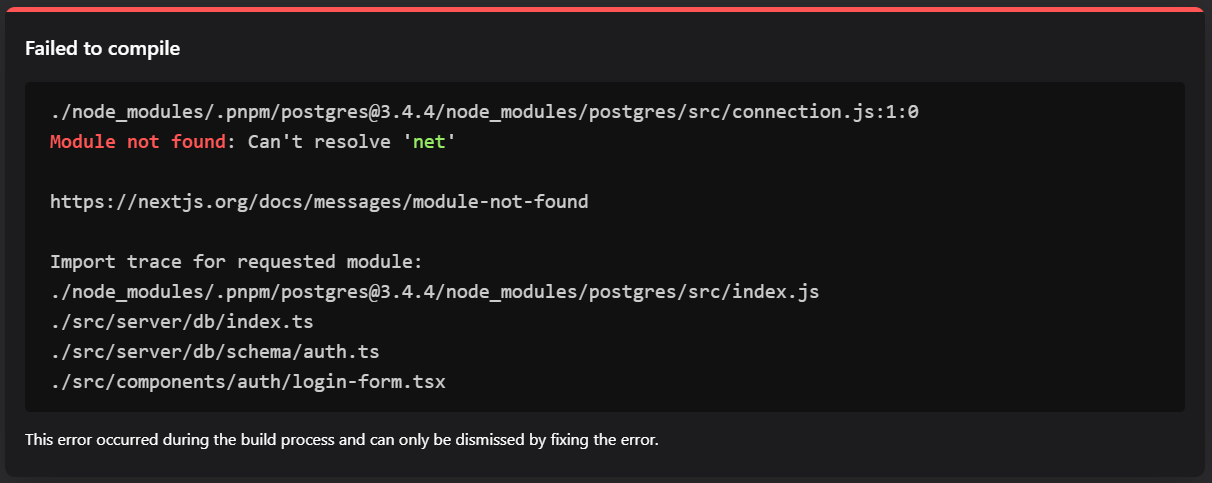This screenshot has width=1212, height=483.
Task: Click "auth.ts" file name in trace
Action: 342,352
